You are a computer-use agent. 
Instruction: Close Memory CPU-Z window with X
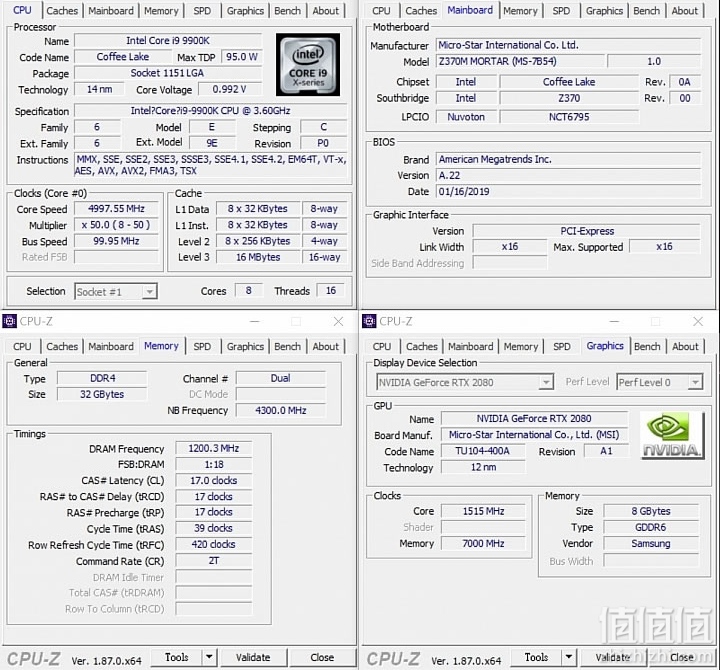coord(338,321)
